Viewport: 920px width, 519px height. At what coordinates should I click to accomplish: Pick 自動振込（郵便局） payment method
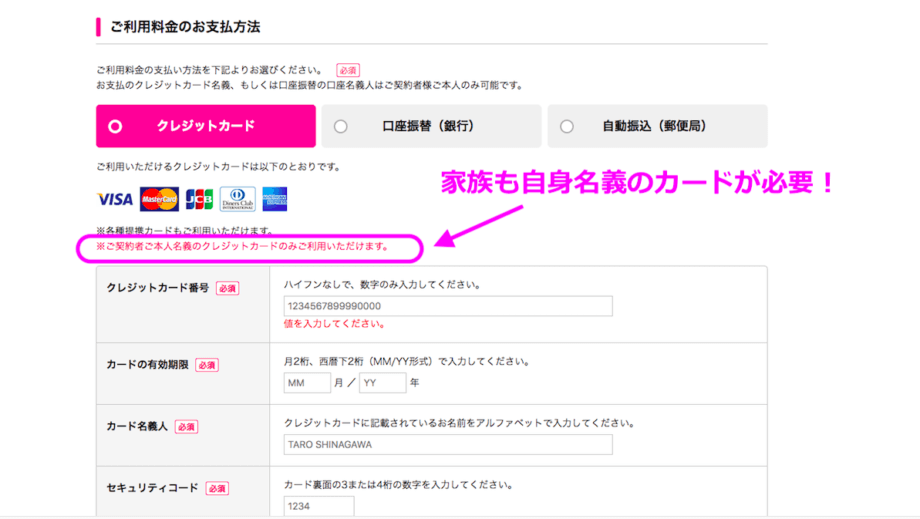[657, 127]
